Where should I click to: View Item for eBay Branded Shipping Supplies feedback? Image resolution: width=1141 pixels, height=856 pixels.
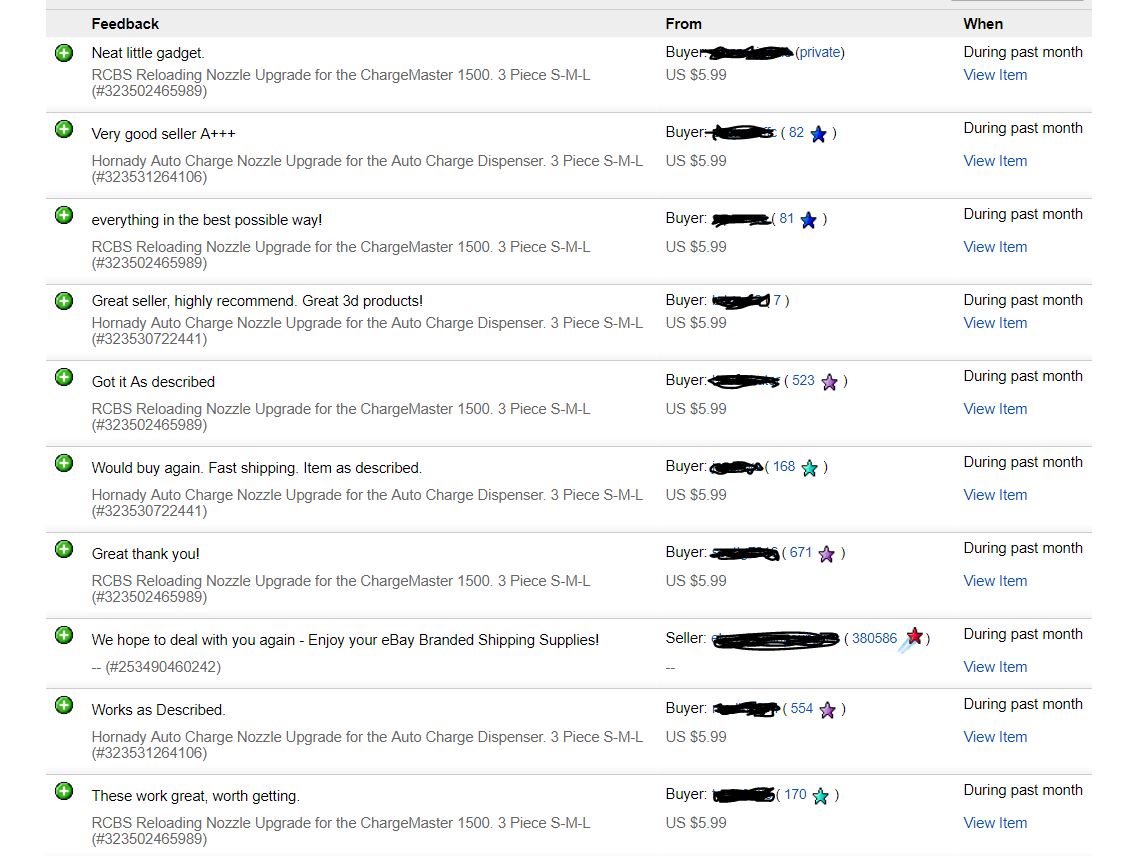pyautogui.click(x=994, y=667)
